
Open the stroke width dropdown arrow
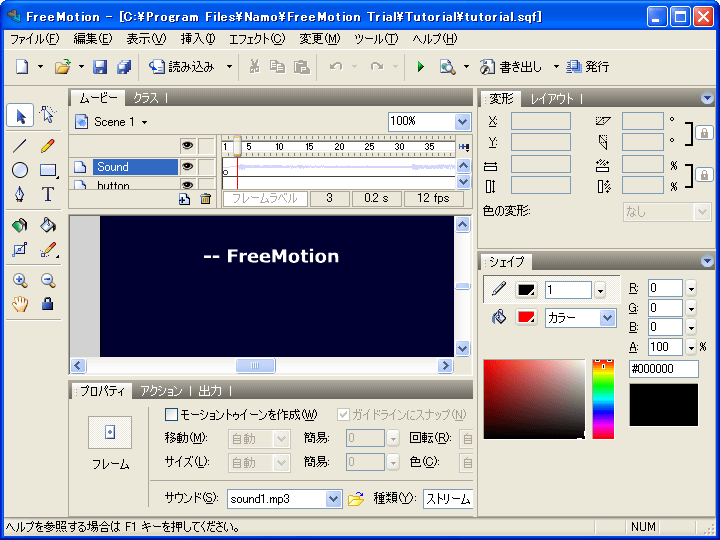click(600, 290)
